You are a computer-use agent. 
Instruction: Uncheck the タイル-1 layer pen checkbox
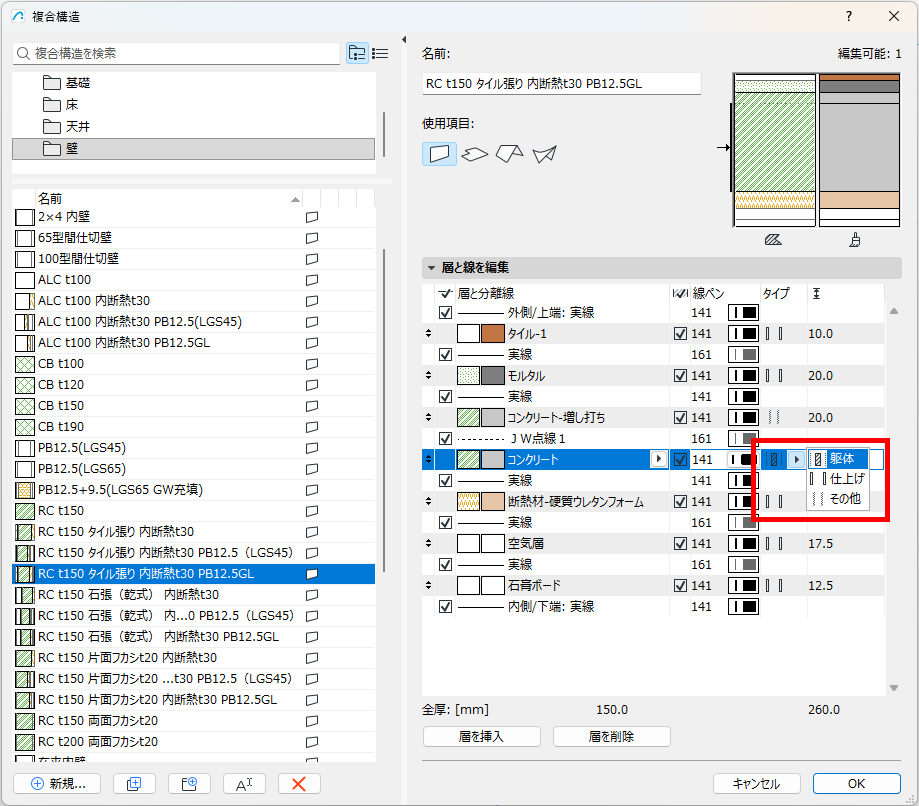click(680, 334)
